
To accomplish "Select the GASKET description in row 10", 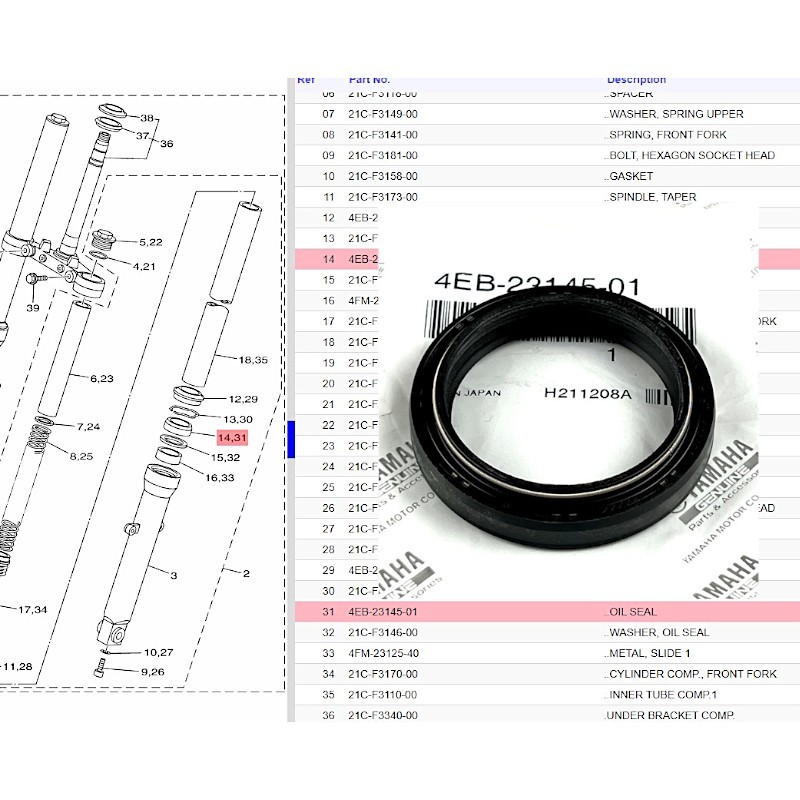I will pos(629,177).
